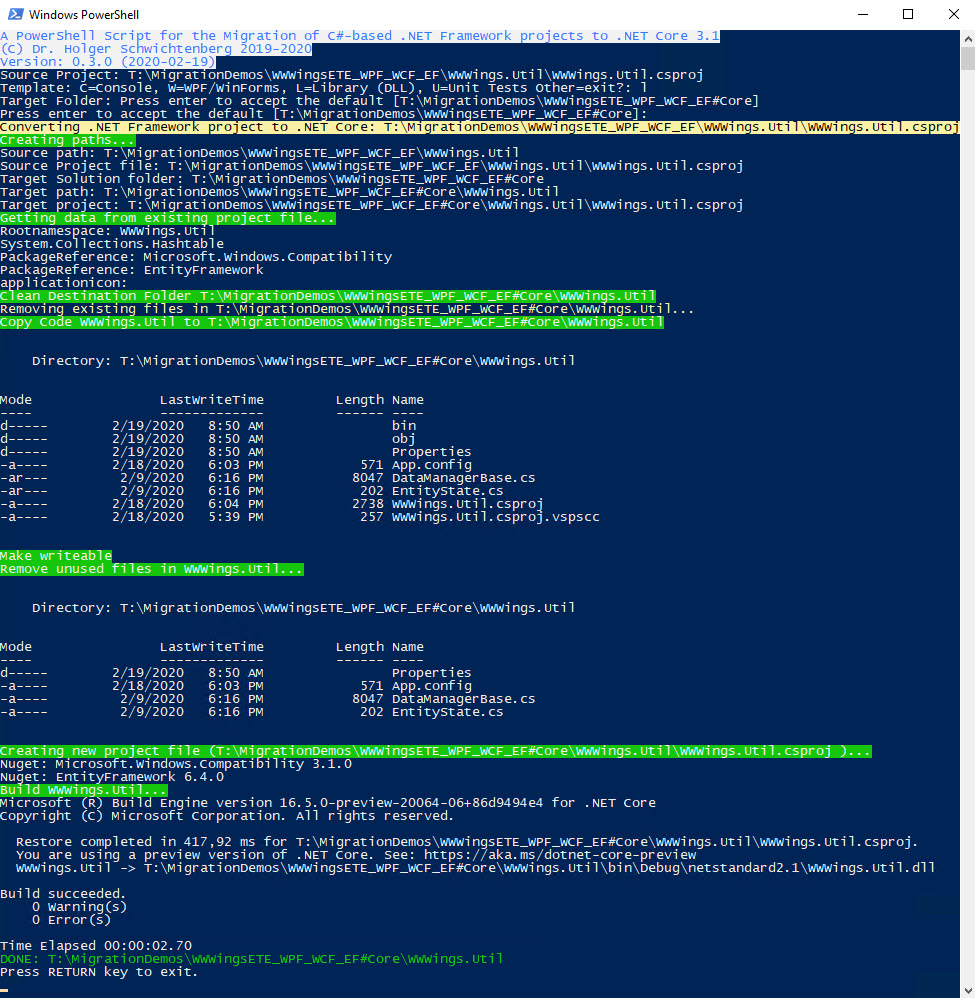Close the Windows PowerShell window

coord(953,14)
